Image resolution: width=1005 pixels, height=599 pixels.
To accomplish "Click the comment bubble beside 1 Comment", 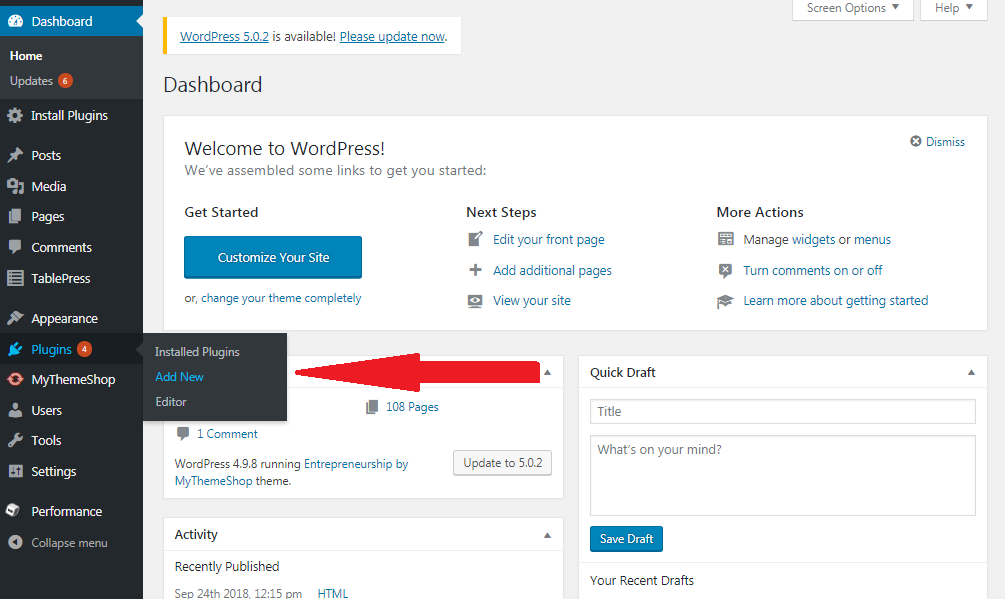I will point(183,434).
